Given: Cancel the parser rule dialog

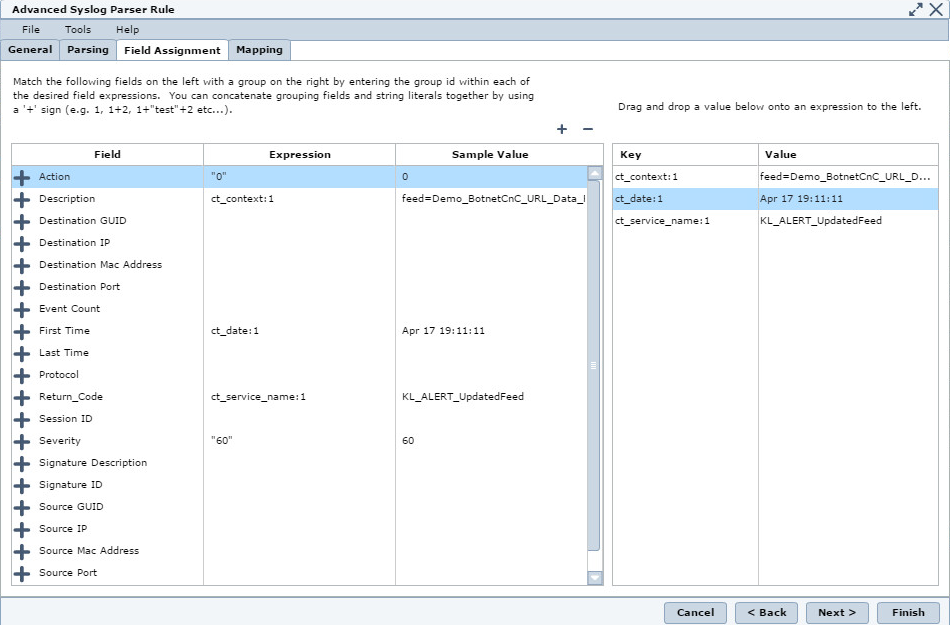Looking at the screenshot, I should [x=695, y=612].
